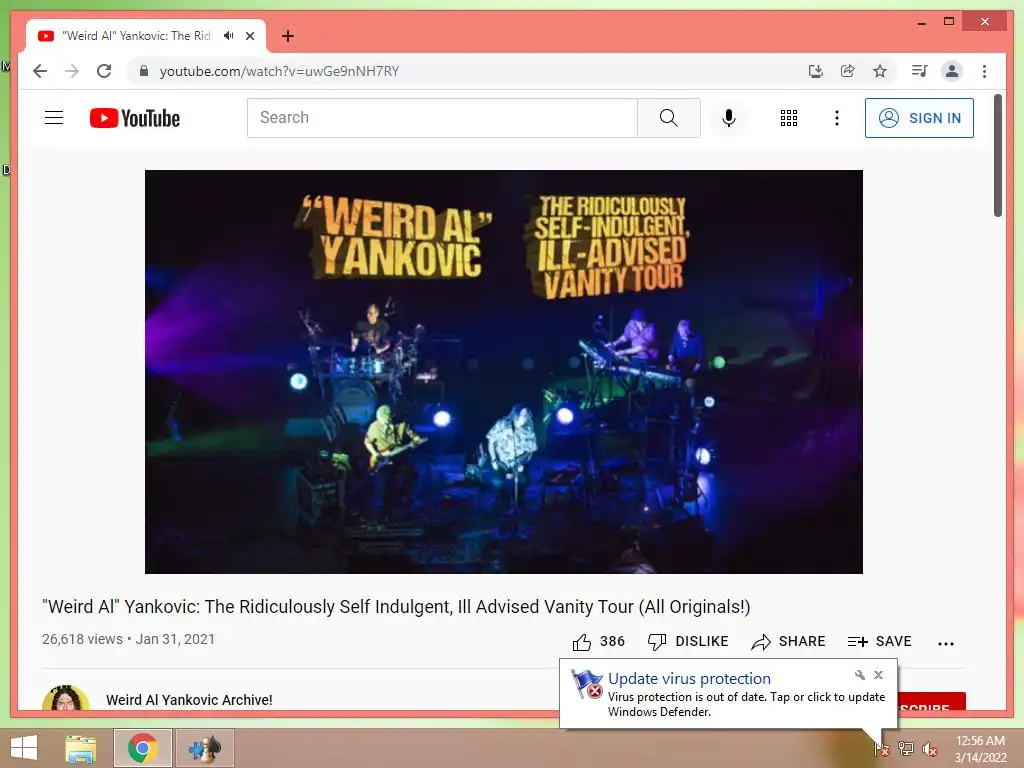The width and height of the screenshot is (1024, 768).
Task: Click the Chrome taskbar icon
Action: (142, 748)
